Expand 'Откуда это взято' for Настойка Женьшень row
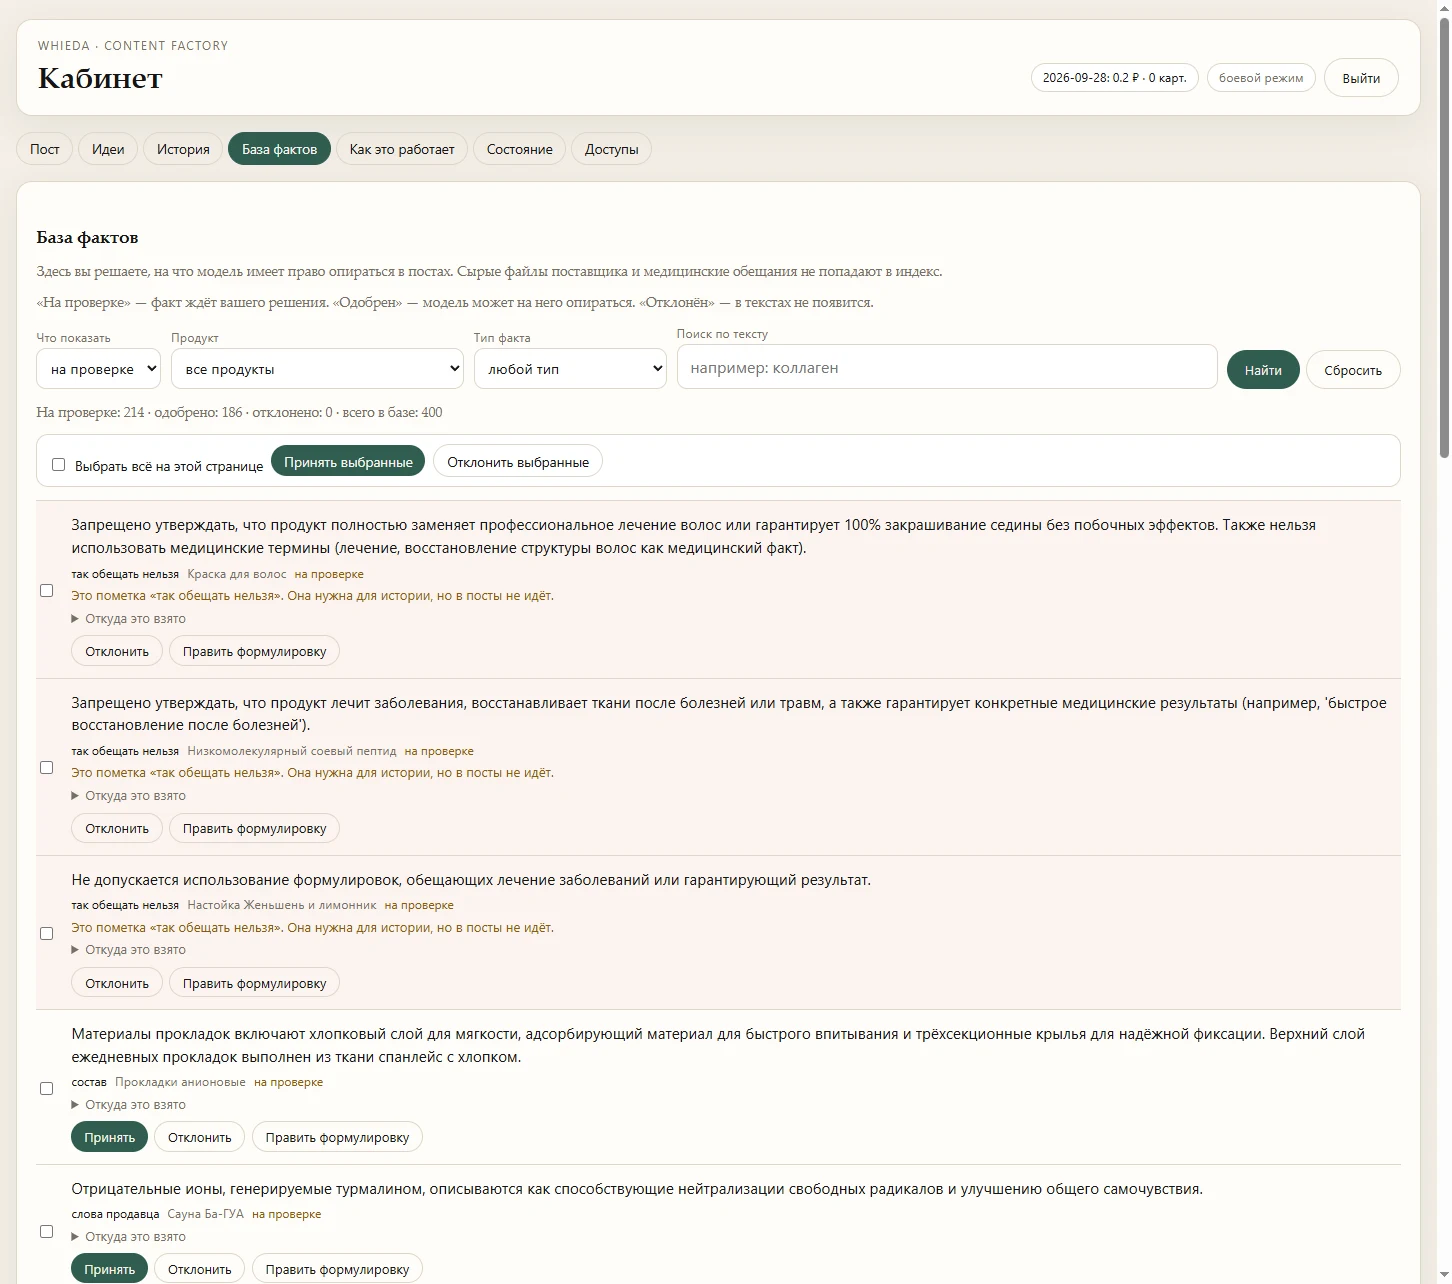The width and height of the screenshot is (1452, 1284). [x=129, y=950]
